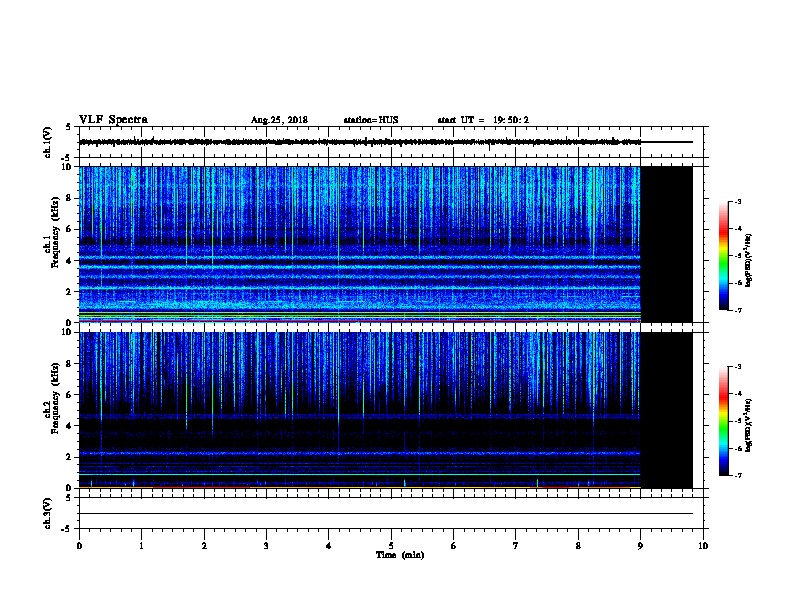The image size is (792, 612).
Task: Click the "-4" label on ch.2 color bar
Action: click(738, 394)
